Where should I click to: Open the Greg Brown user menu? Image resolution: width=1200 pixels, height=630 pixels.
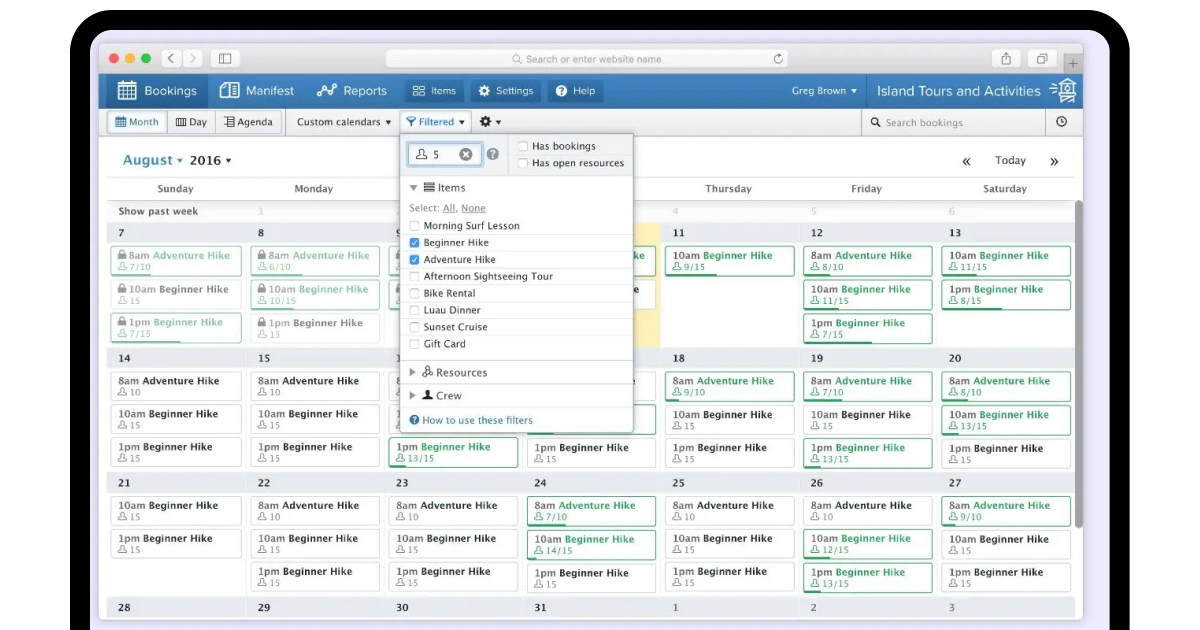pos(824,91)
